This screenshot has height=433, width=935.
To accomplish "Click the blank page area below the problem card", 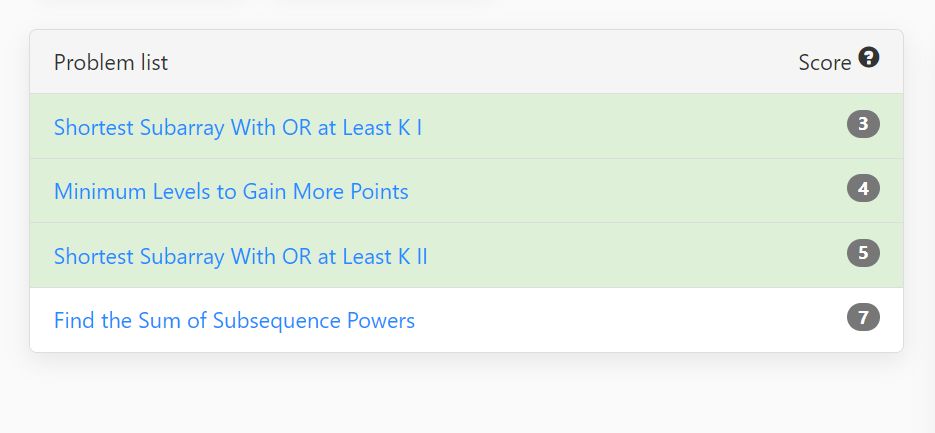I will [x=468, y=394].
